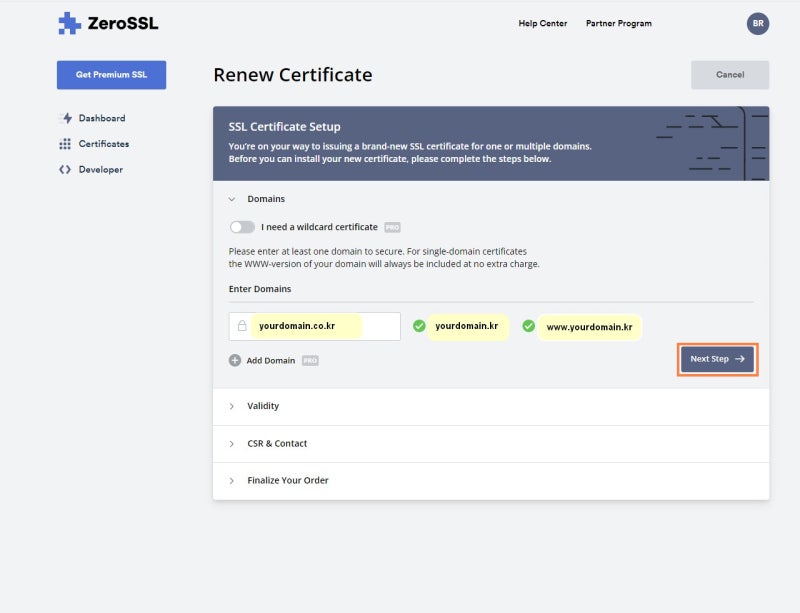The width and height of the screenshot is (800, 613).
Task: Click the Certificates grid icon
Action: click(66, 144)
